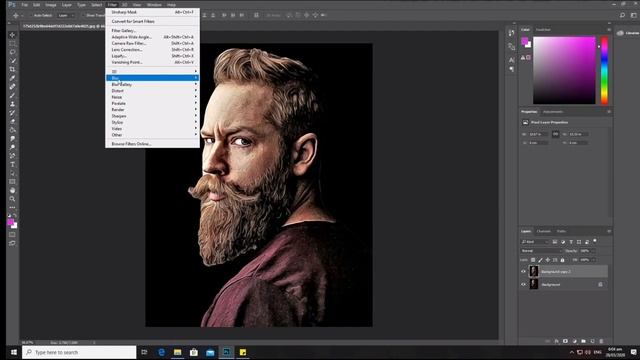Image resolution: width=640 pixels, height=360 pixels.
Task: Select the Zoom tool
Action: 12,199
